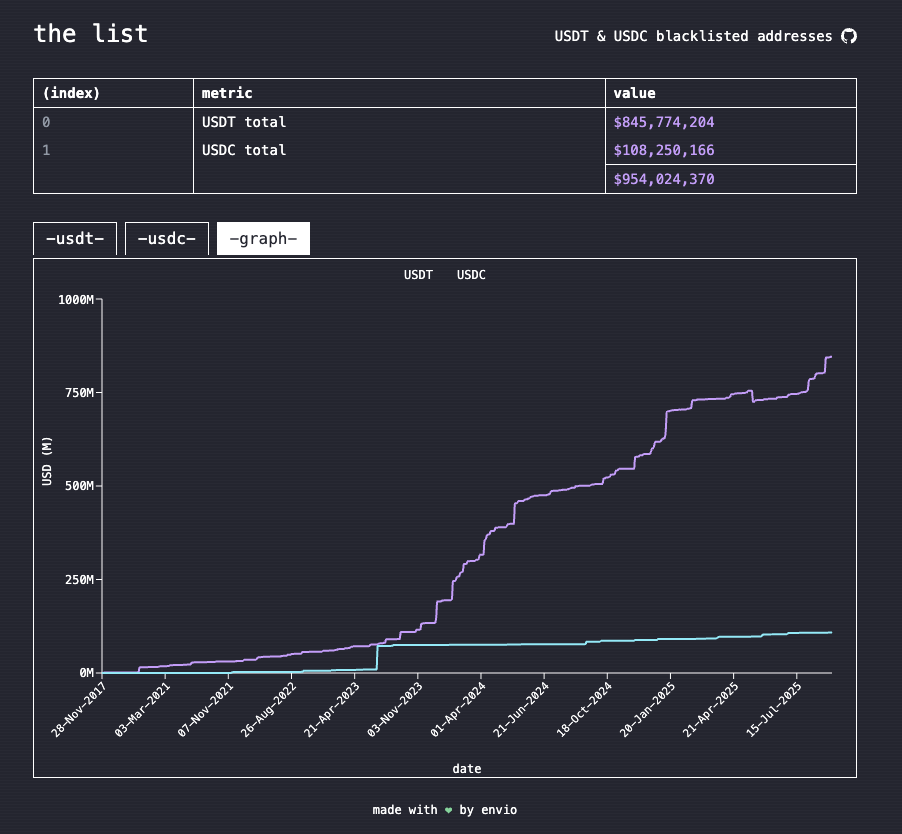Click the green heart in the footer
Screen dimensions: 902x834
click(448, 810)
